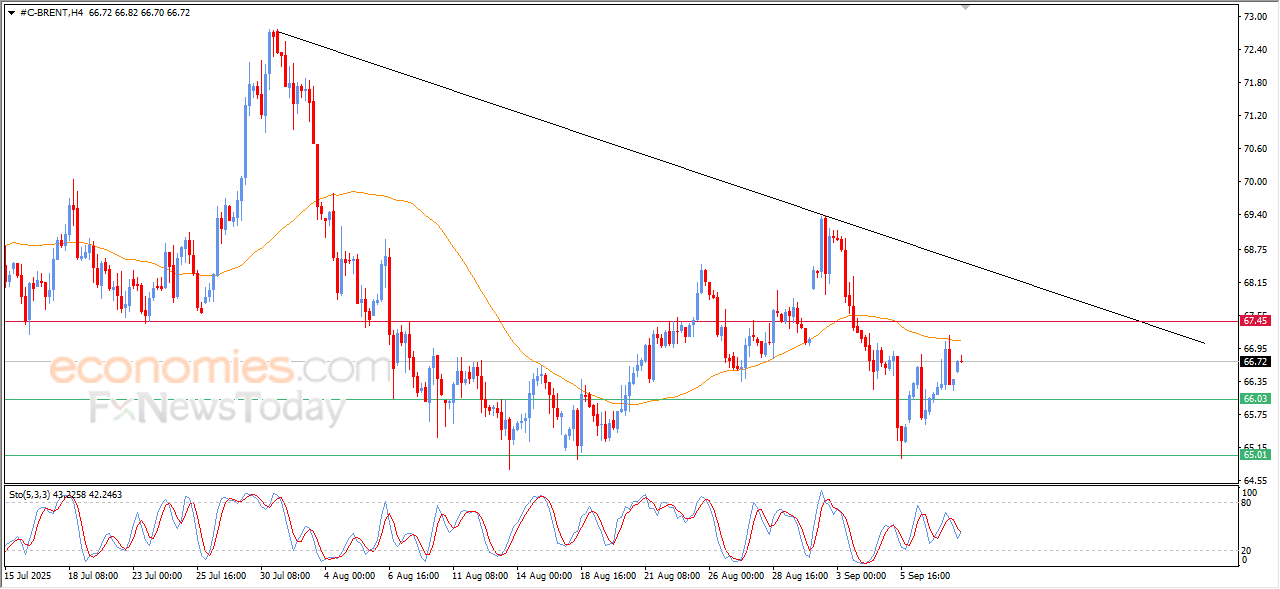This screenshot has width=1280, height=589.
Task: Select the green 66.03 price level tag
Action: pos(1255,400)
